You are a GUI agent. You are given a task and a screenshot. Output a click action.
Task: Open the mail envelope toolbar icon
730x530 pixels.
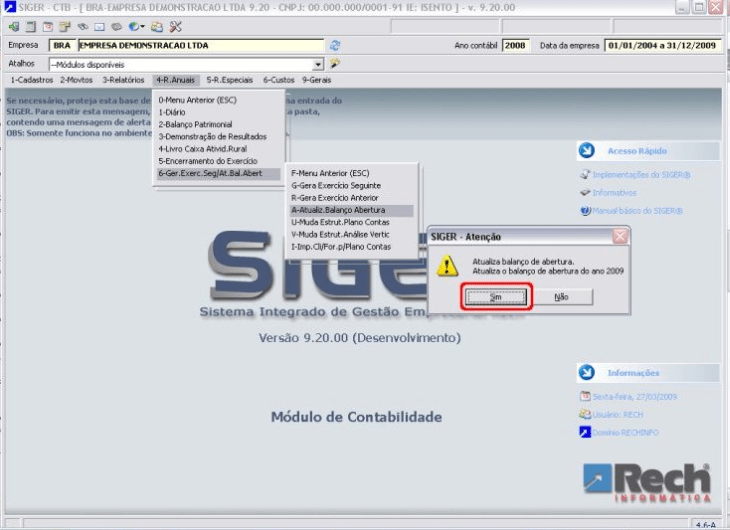point(99,27)
